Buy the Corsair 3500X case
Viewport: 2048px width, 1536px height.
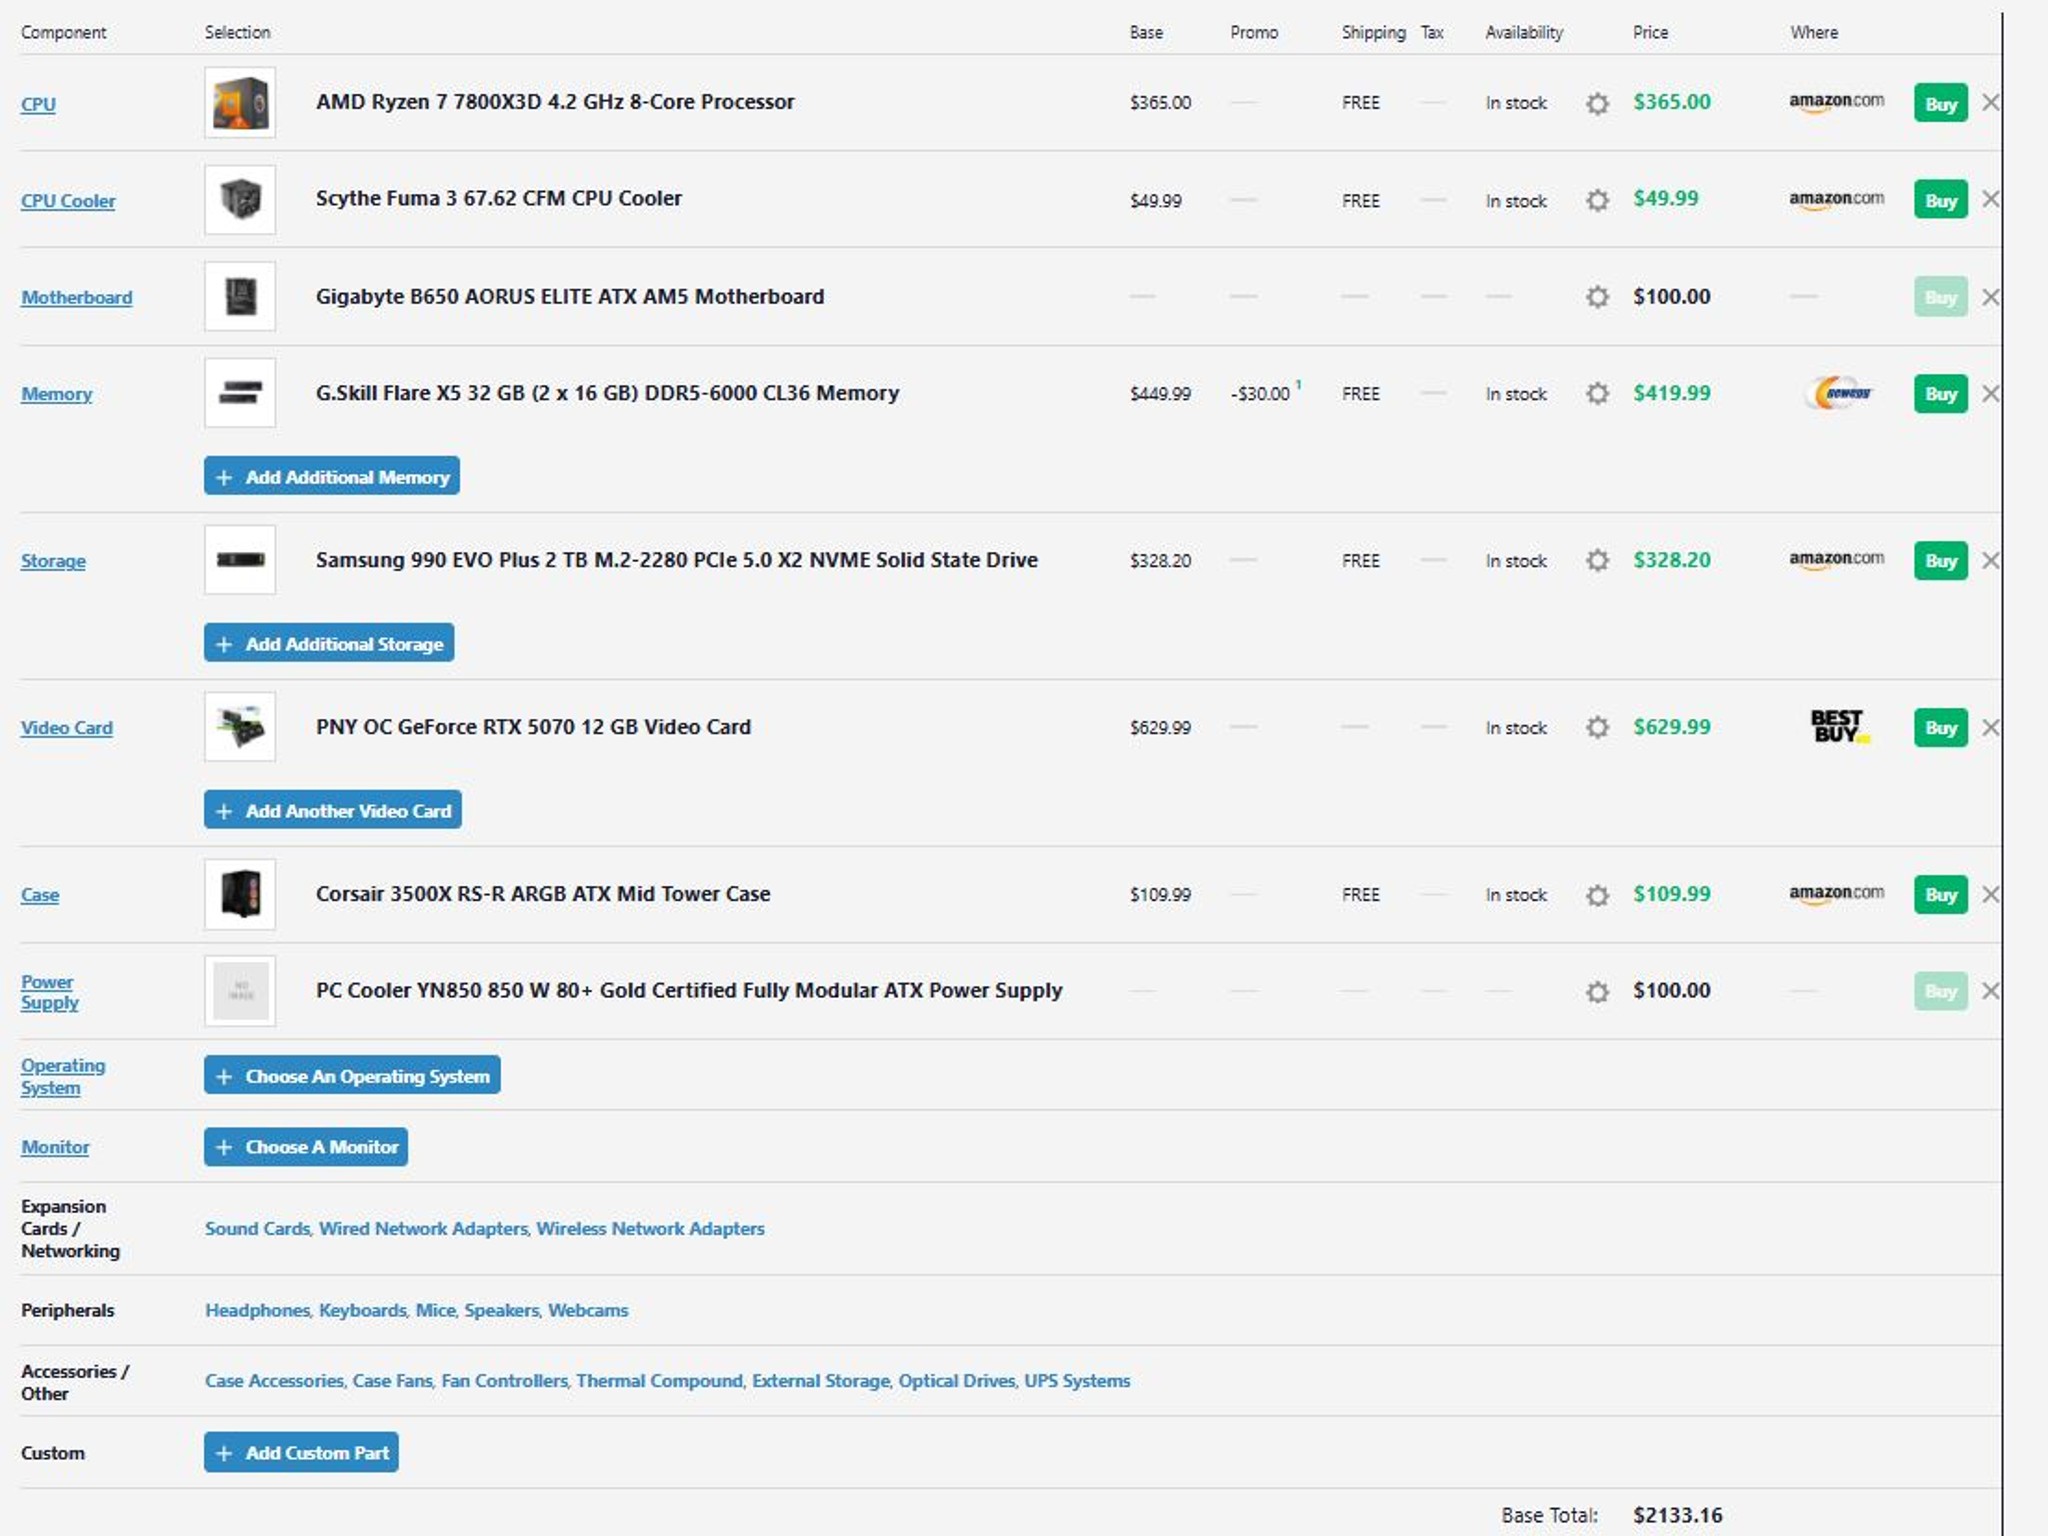click(1940, 895)
